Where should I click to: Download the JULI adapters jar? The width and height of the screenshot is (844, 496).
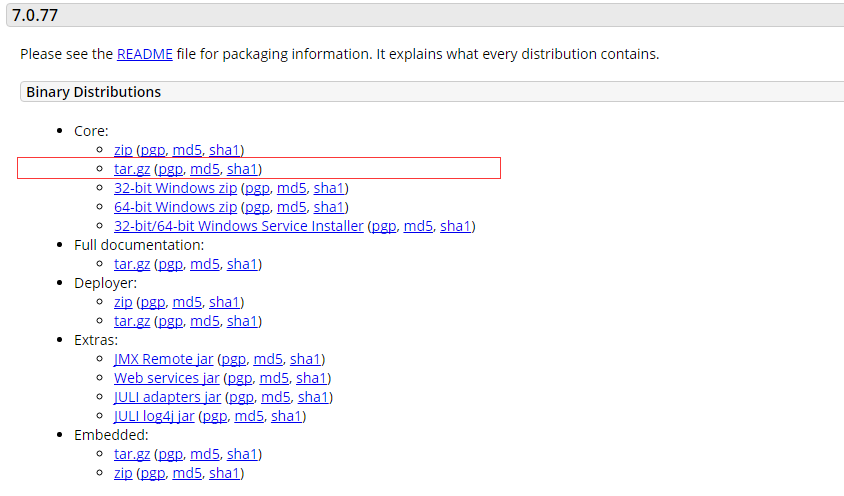pyautogui.click(x=167, y=397)
